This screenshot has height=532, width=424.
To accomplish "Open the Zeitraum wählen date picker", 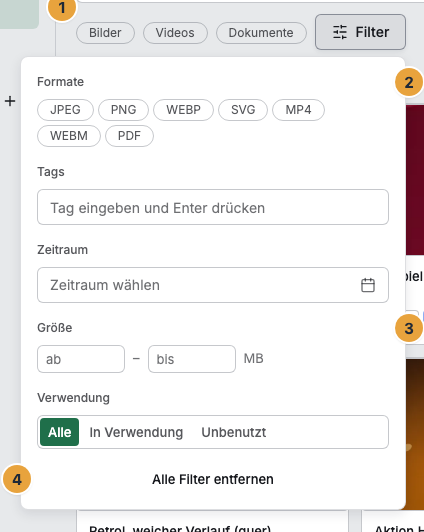I will tap(213, 285).
